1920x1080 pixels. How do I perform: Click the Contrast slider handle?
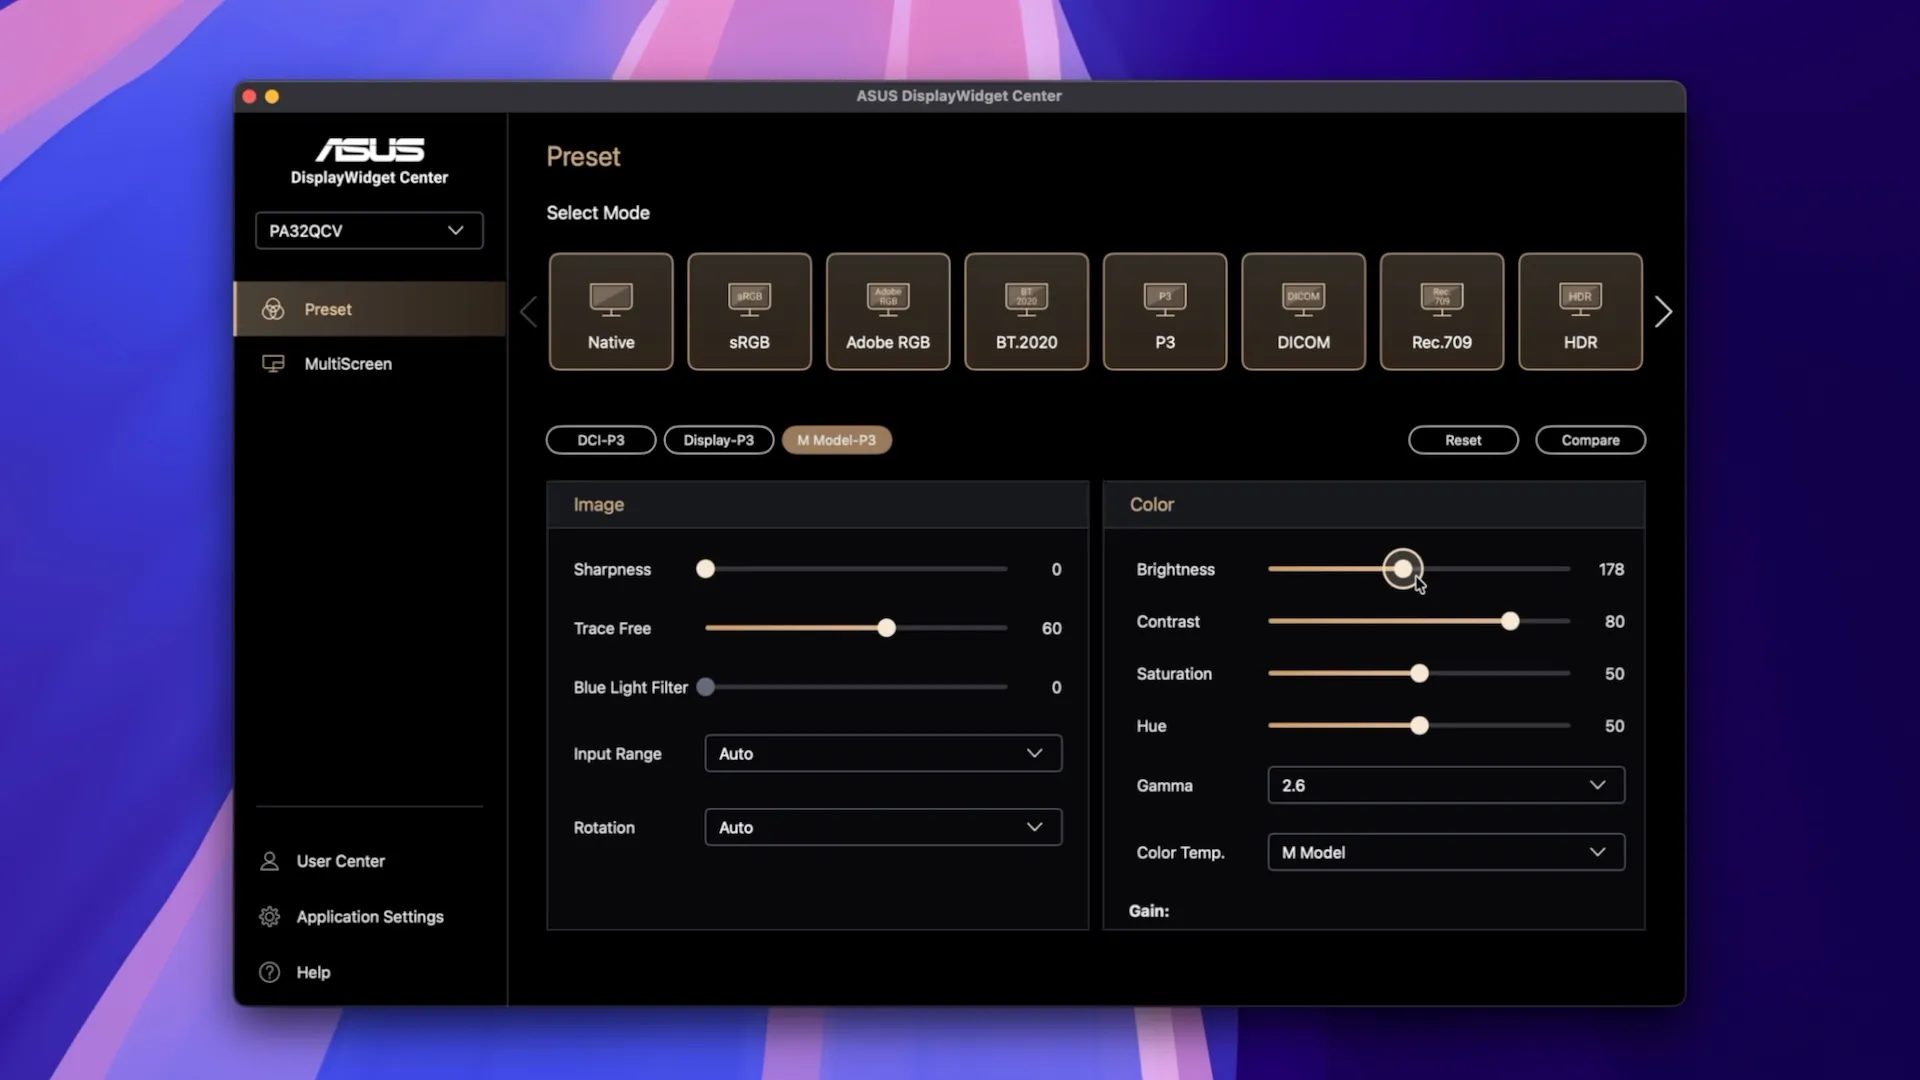[1510, 622]
